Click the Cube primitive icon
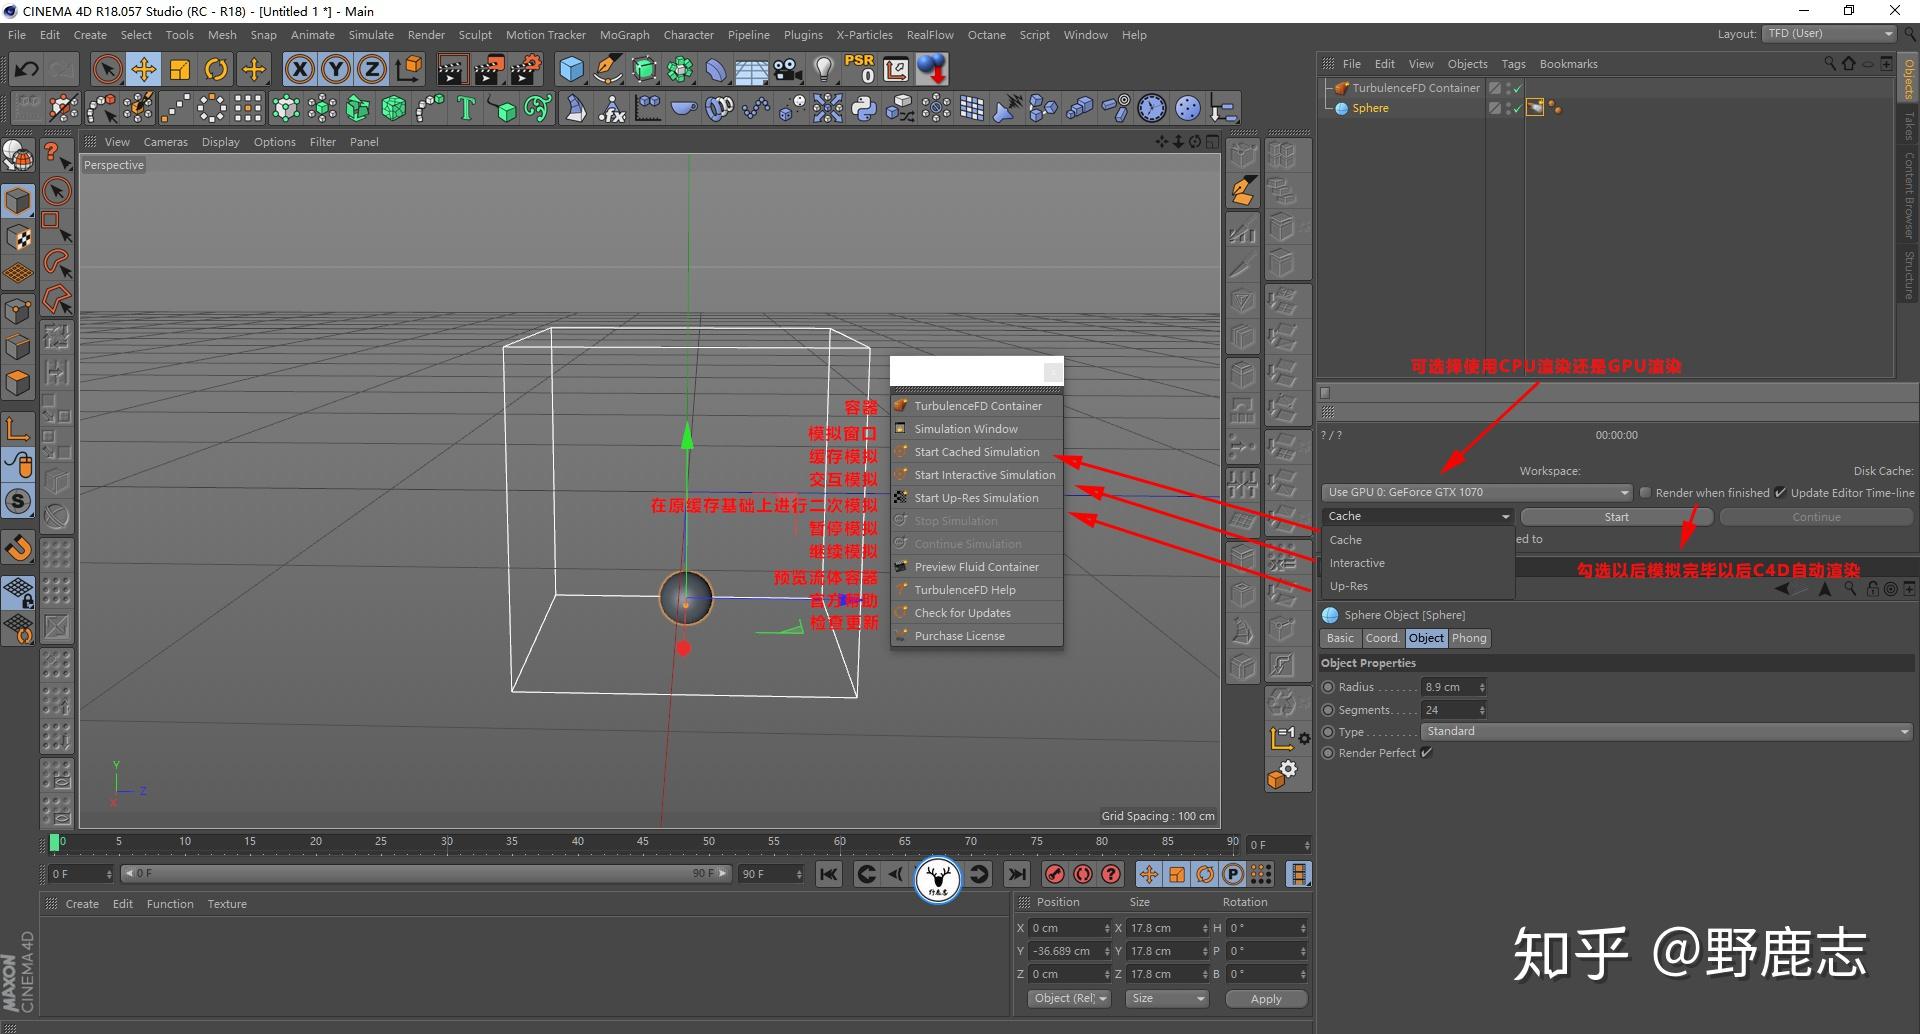This screenshot has width=1920, height=1034. pyautogui.click(x=571, y=69)
